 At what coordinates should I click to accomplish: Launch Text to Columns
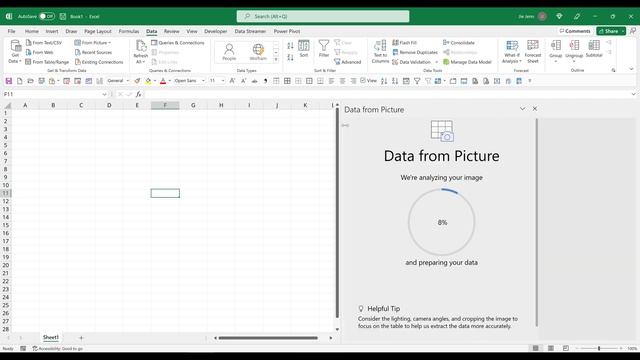(380, 52)
